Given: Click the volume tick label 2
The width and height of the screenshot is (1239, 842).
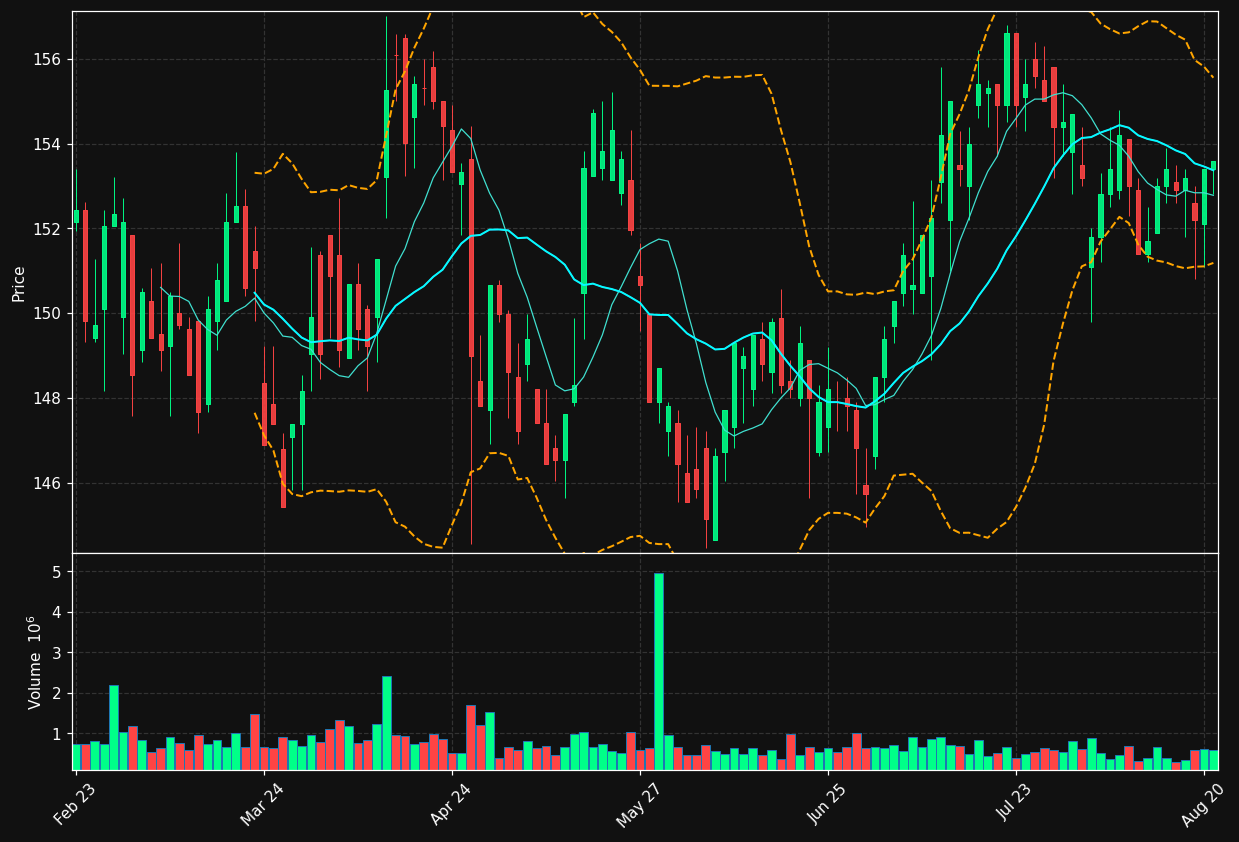Looking at the screenshot, I should 57,694.
